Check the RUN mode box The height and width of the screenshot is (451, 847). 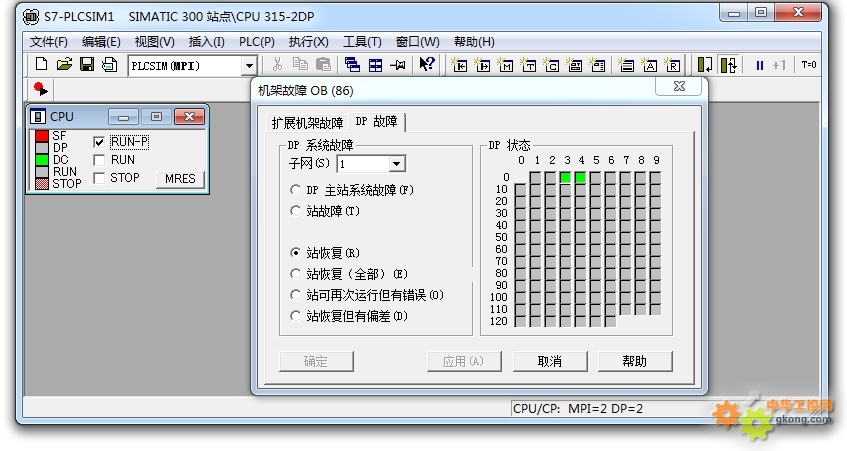[99, 160]
